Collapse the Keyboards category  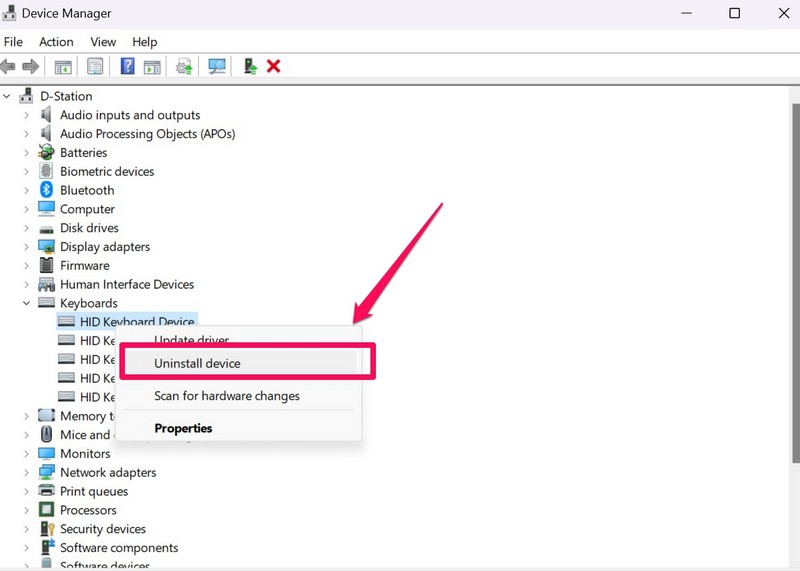[x=27, y=303]
